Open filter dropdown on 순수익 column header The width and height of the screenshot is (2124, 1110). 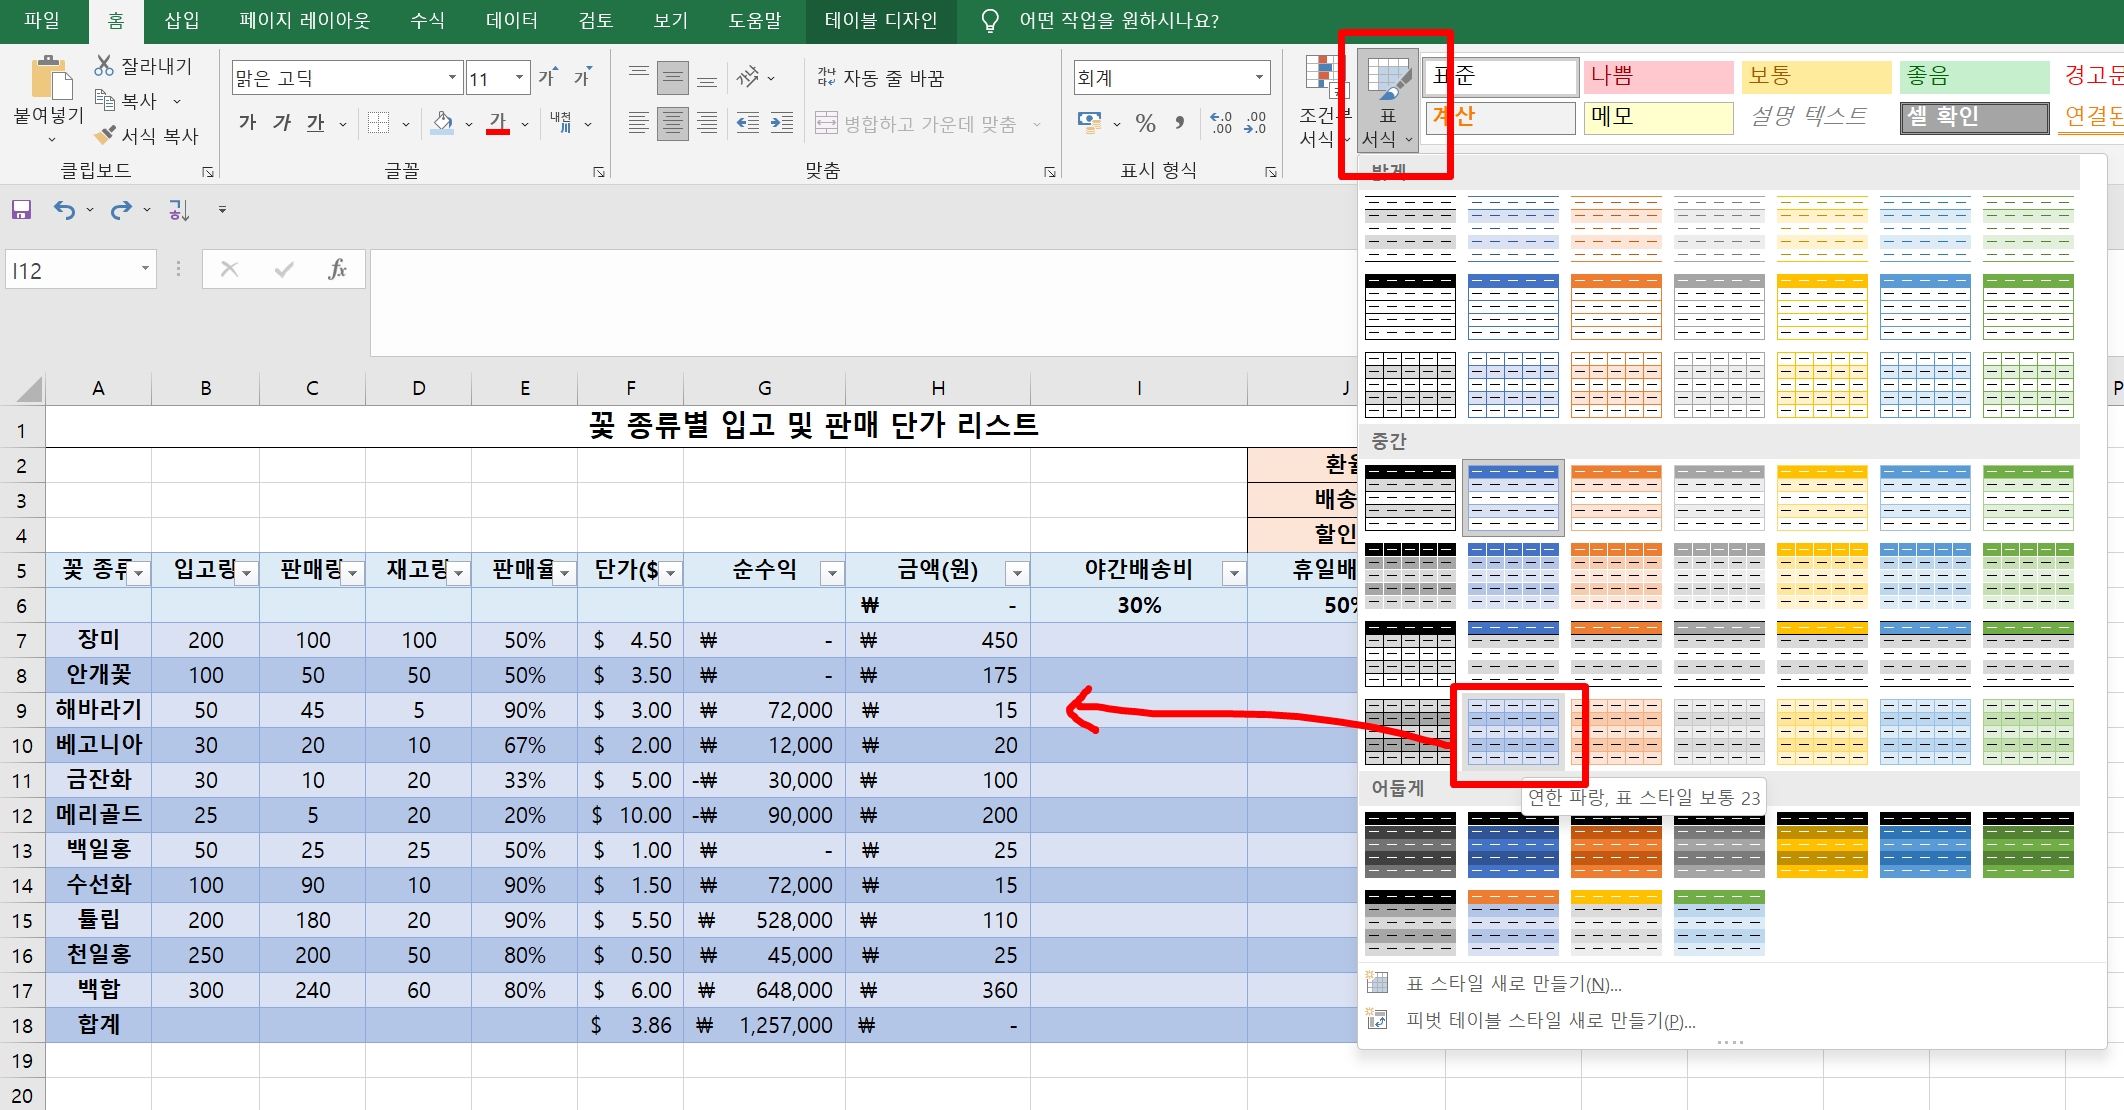831,573
